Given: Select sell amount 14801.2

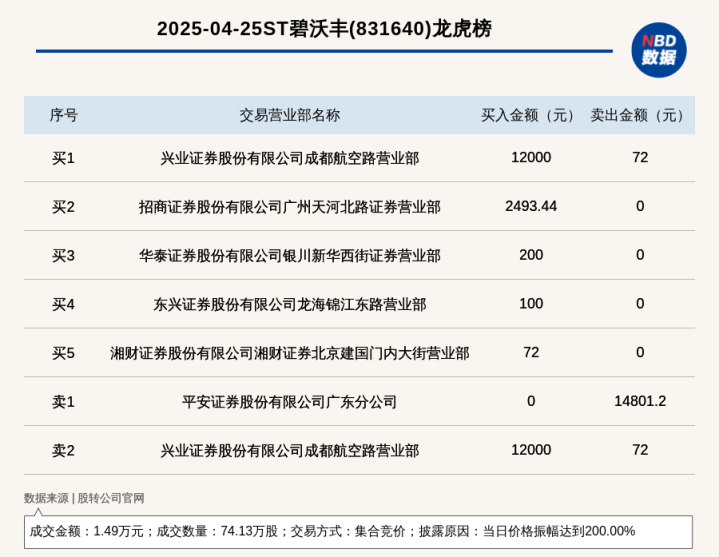Looking at the screenshot, I should (x=640, y=401).
